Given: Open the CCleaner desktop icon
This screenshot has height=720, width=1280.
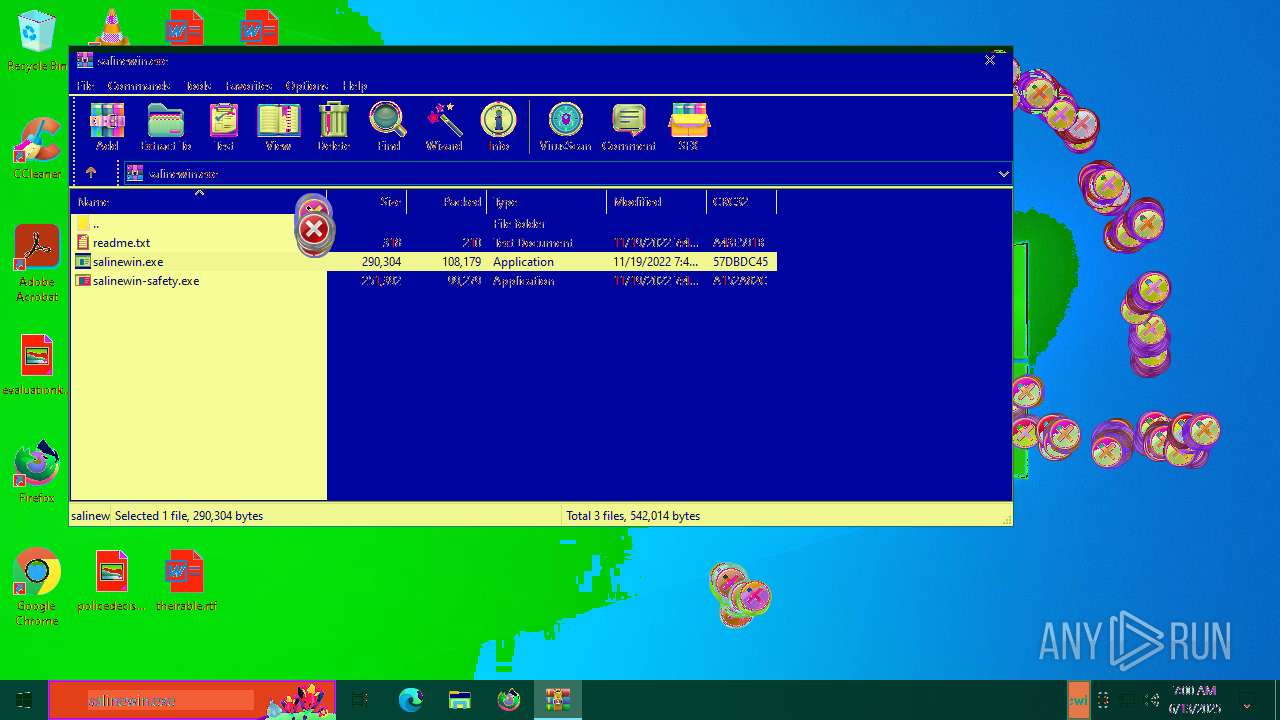Looking at the screenshot, I should [37, 149].
